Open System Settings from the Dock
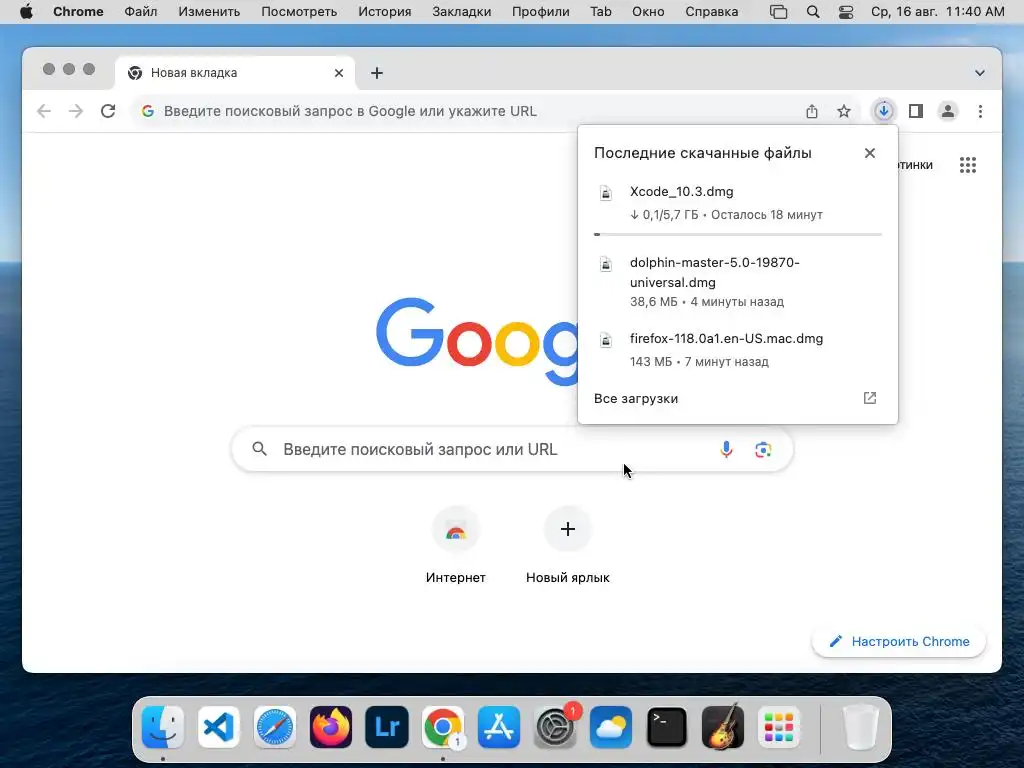Screen dimensions: 1024x768 click(555, 727)
